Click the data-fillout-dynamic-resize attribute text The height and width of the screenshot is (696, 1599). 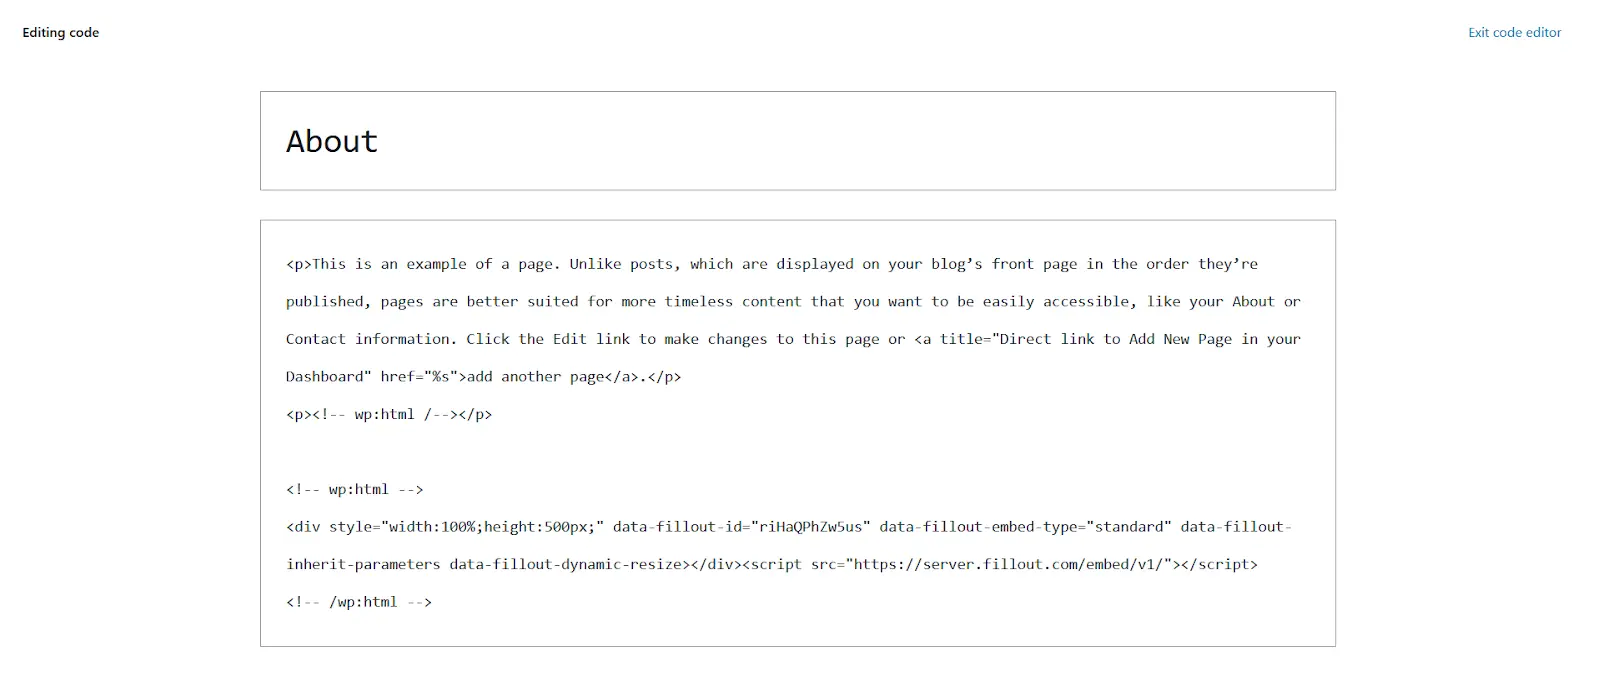click(x=570, y=565)
